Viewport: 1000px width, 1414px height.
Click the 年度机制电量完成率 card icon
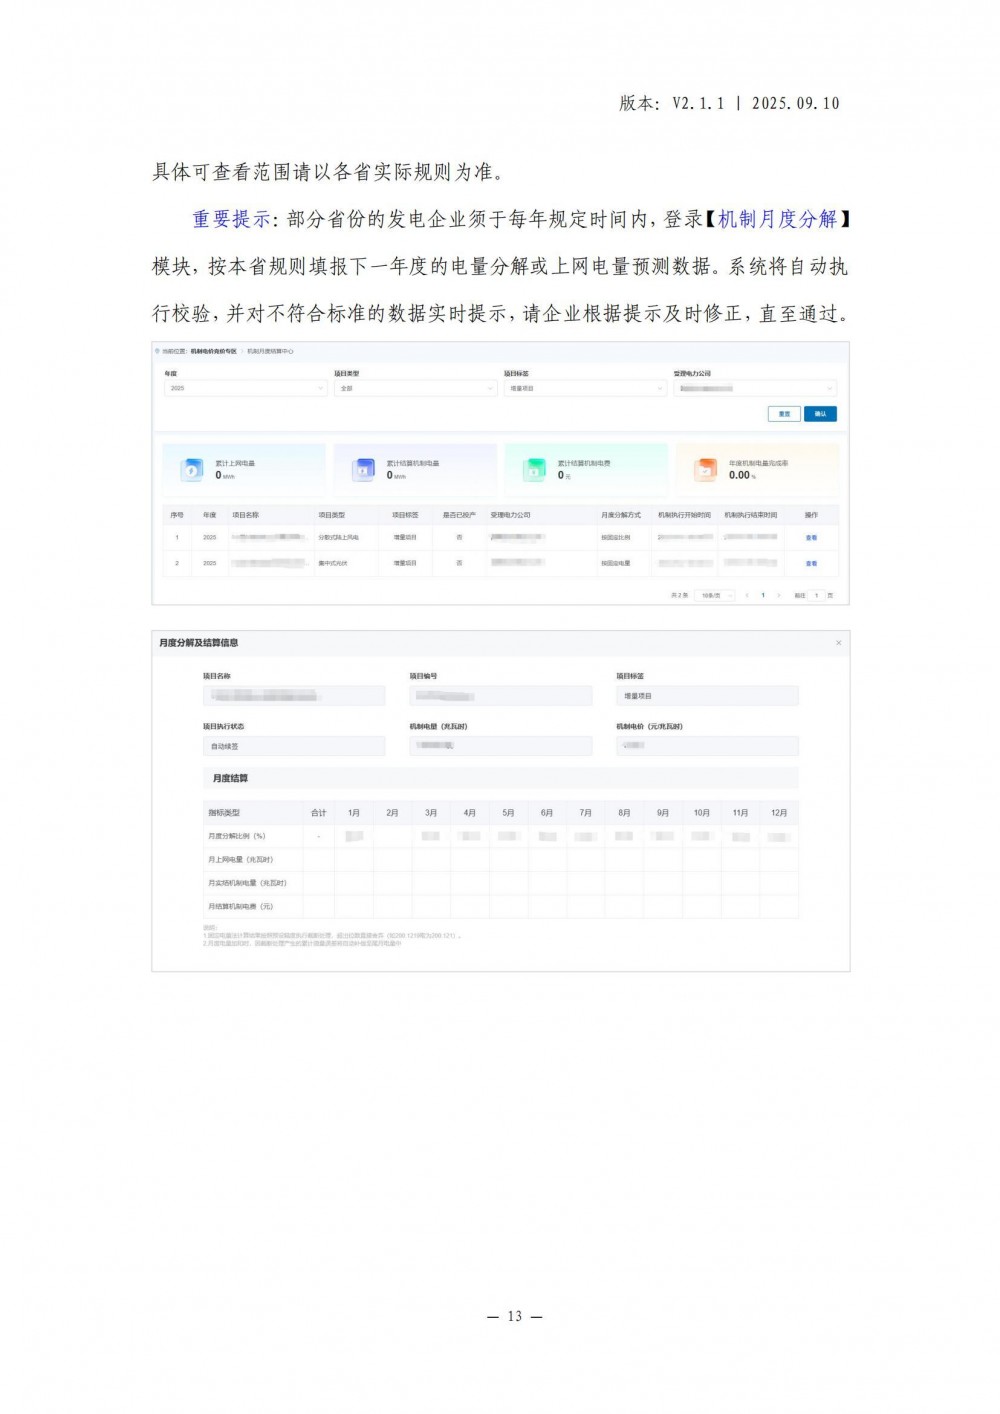706,470
